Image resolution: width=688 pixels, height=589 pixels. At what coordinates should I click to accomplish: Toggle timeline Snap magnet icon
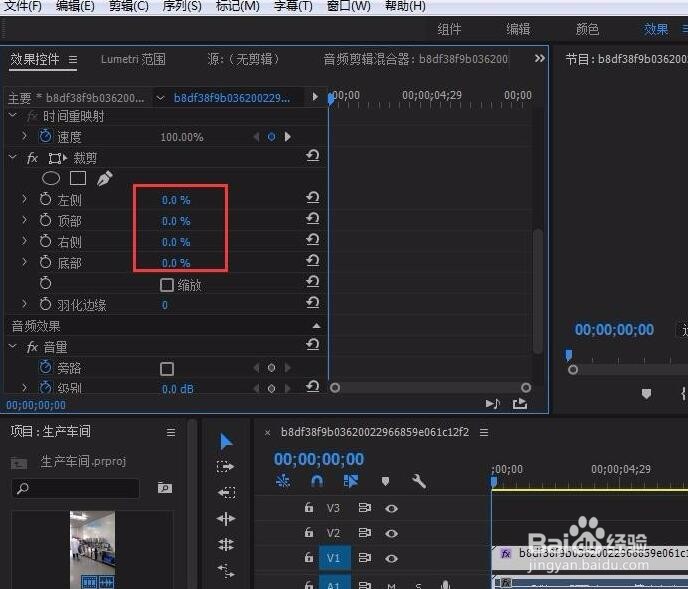click(x=317, y=481)
